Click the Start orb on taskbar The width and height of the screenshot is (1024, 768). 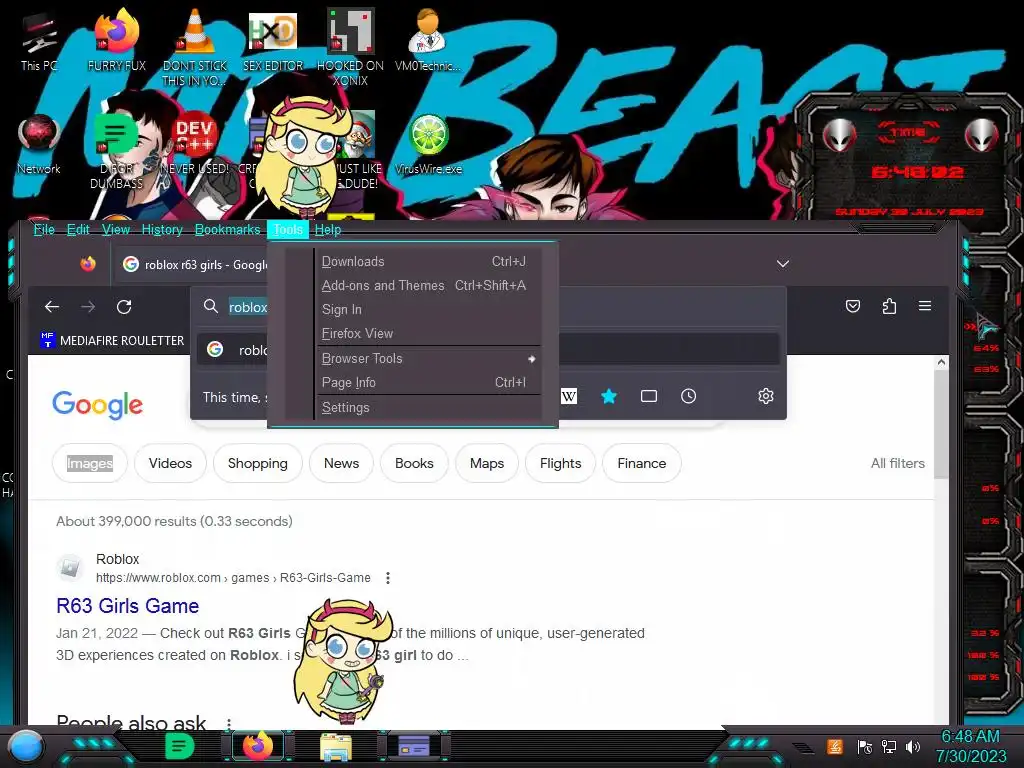pyautogui.click(x=26, y=747)
